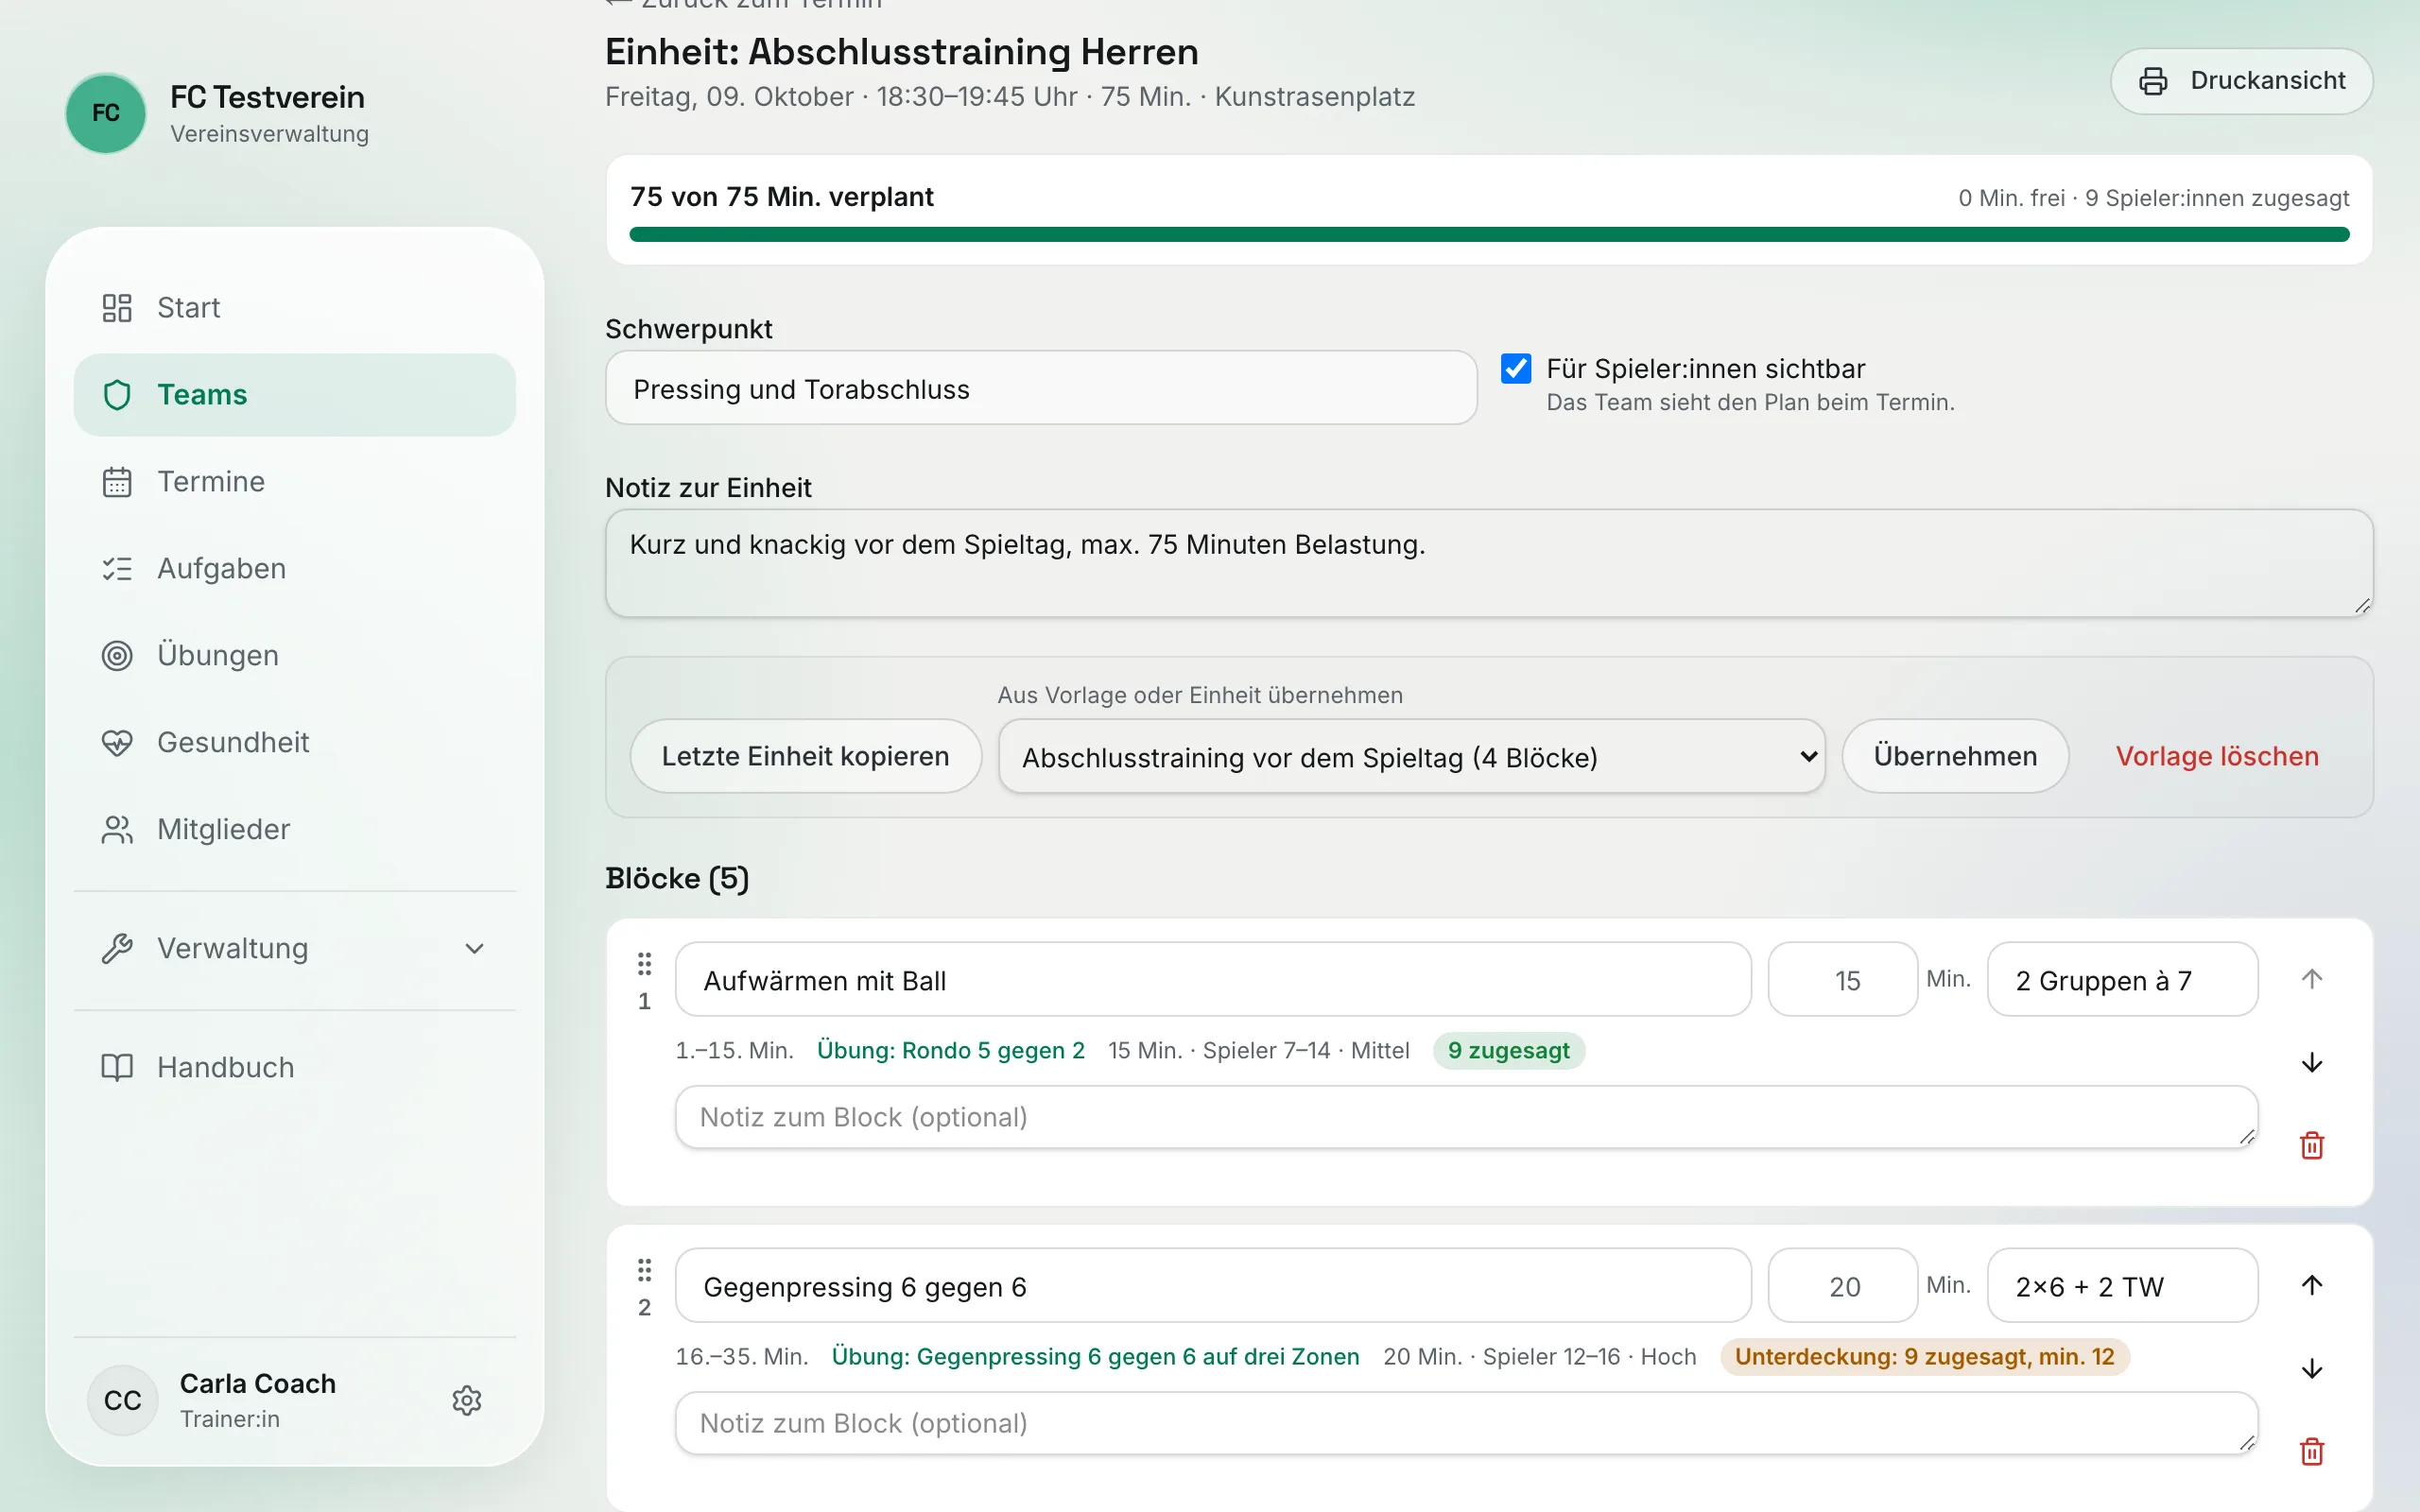The height and width of the screenshot is (1512, 2420).
Task: Click Letzte Einheit kopieren button
Action: click(x=805, y=756)
